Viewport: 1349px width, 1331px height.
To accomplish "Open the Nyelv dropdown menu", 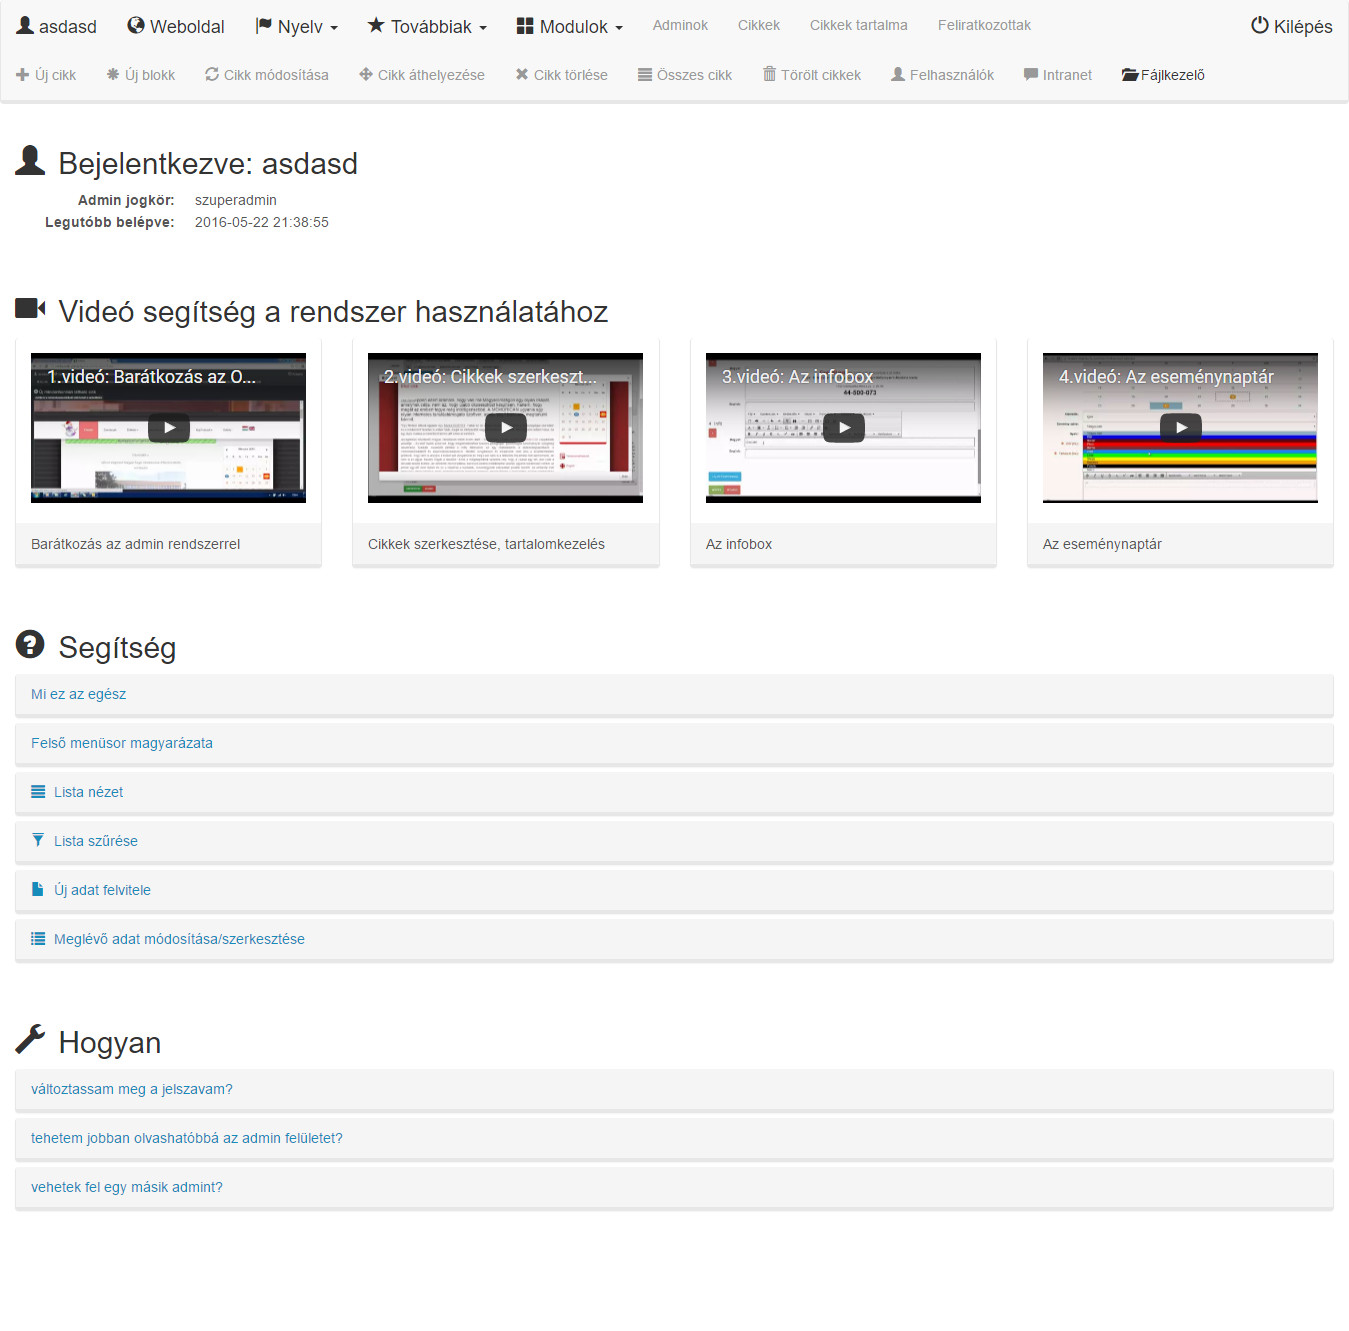I will (x=297, y=27).
